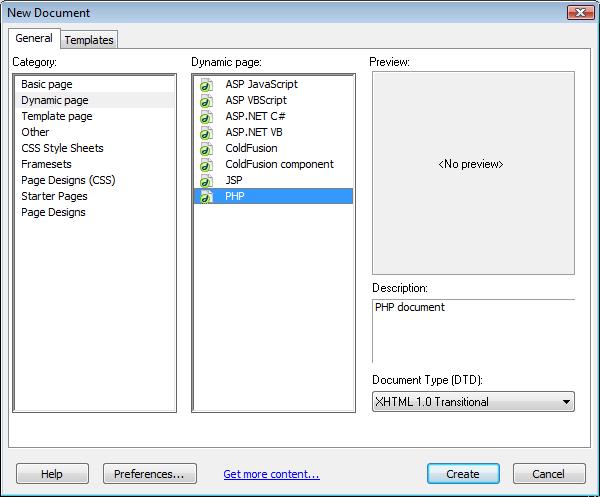Screen dimensions: 600x497
Task: Click the ColdFusion file icon
Action: pos(206,149)
